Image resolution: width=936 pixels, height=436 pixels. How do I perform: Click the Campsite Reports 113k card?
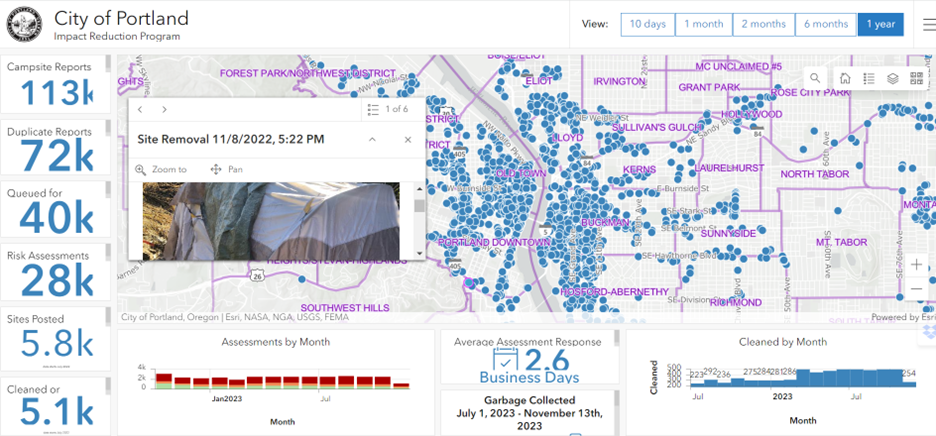click(54, 84)
